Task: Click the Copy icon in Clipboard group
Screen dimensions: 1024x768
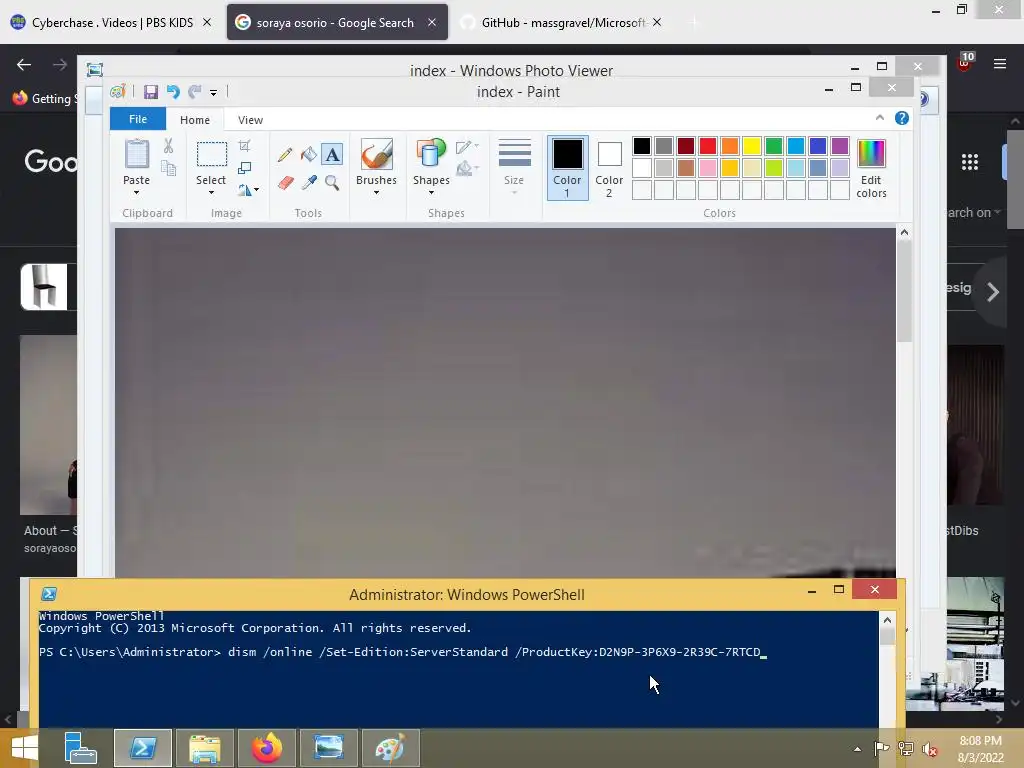Action: (x=168, y=168)
